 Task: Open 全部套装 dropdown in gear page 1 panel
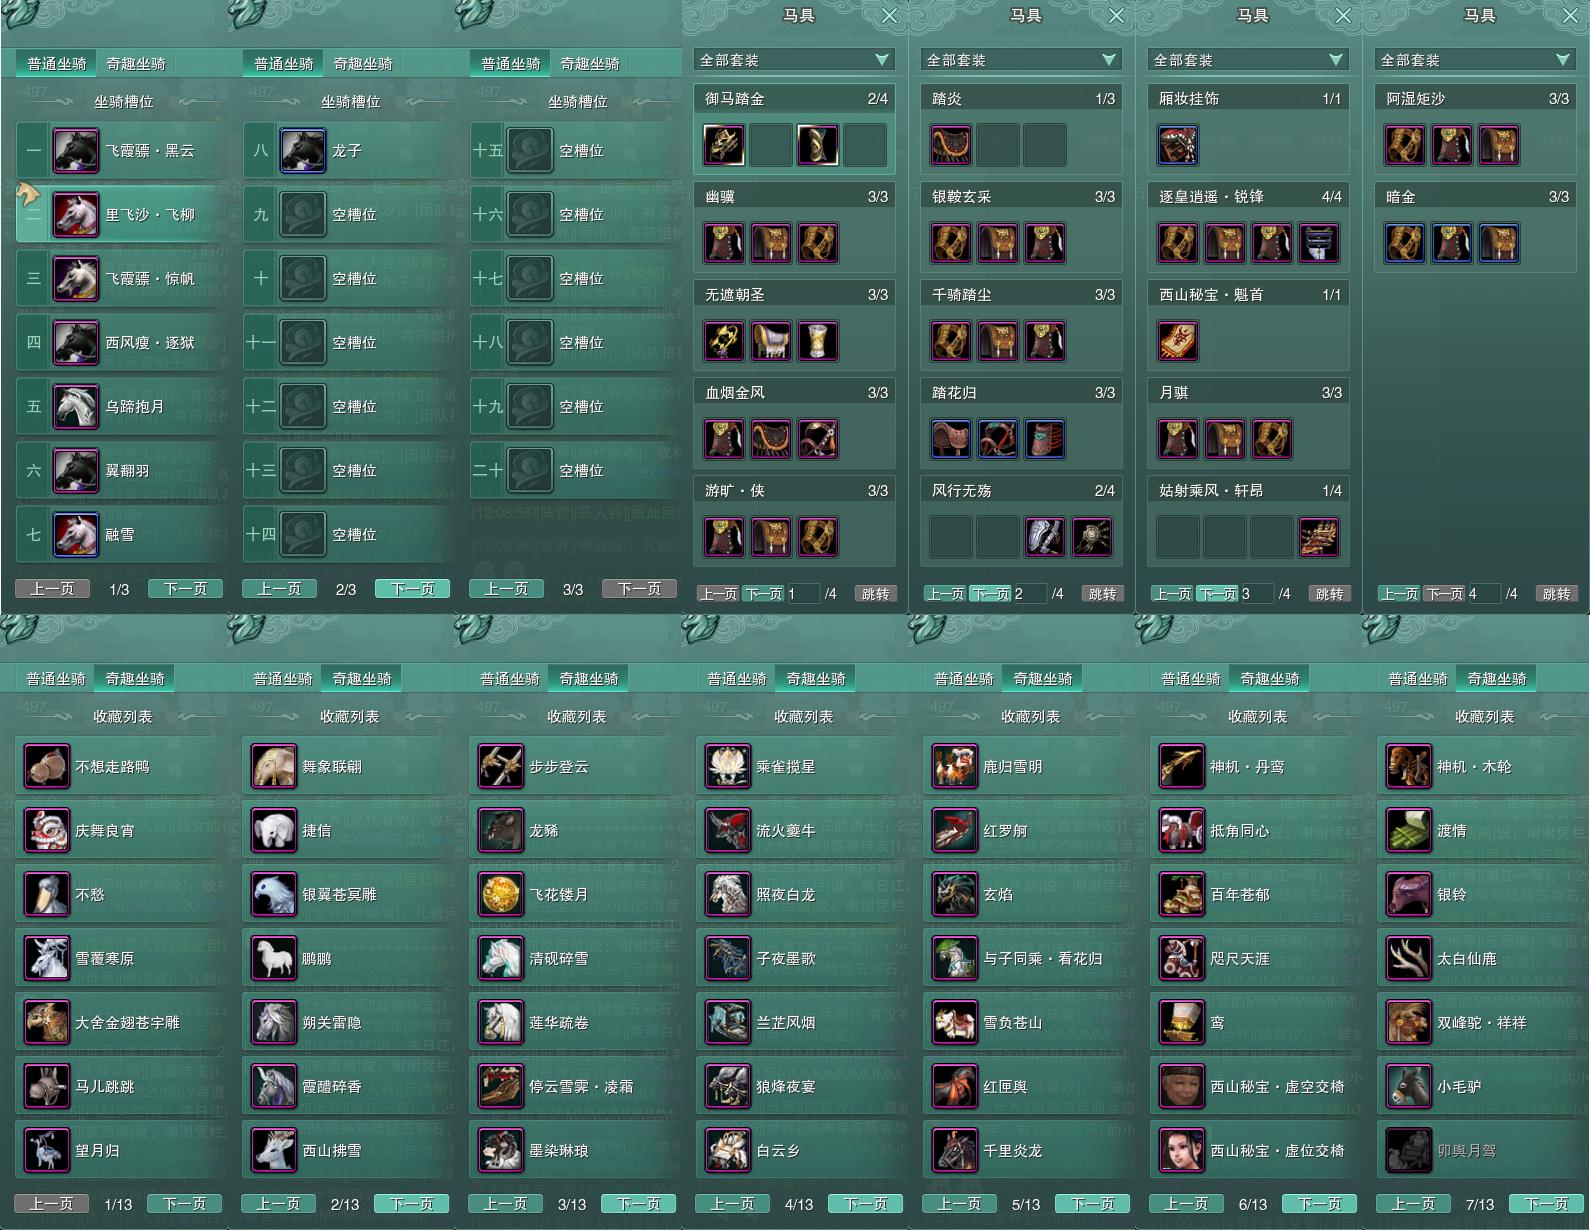pyautogui.click(x=794, y=60)
